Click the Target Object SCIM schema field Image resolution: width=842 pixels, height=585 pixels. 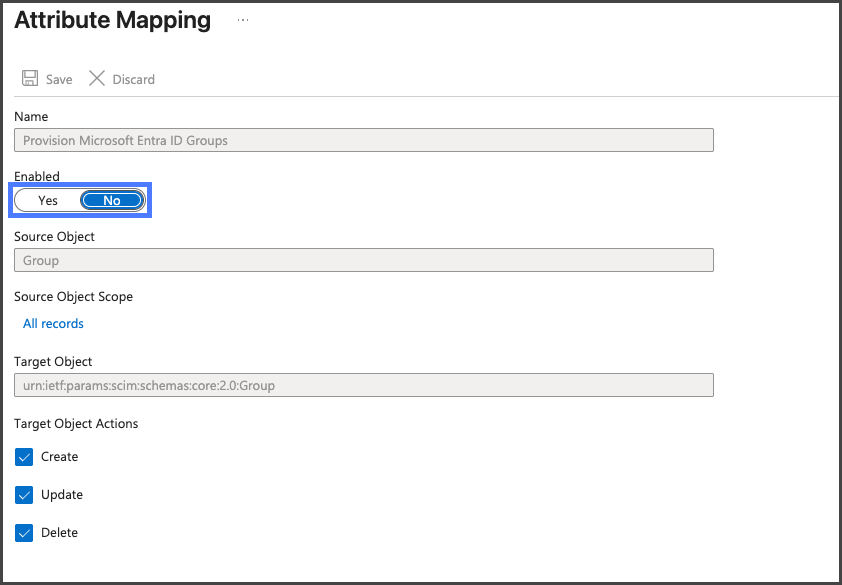[364, 386]
